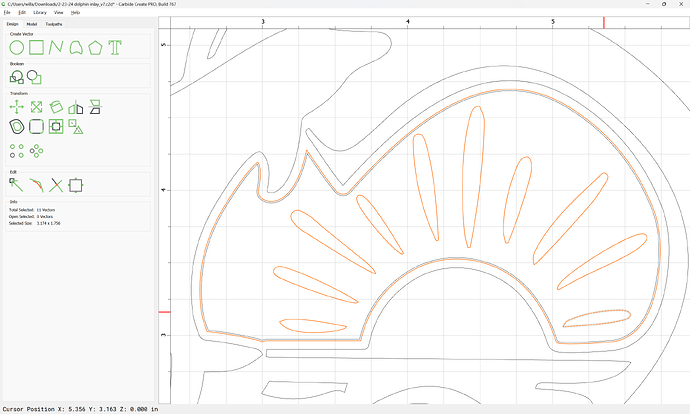Open the View menu
This screenshot has height=414, width=690.
[x=59, y=12]
